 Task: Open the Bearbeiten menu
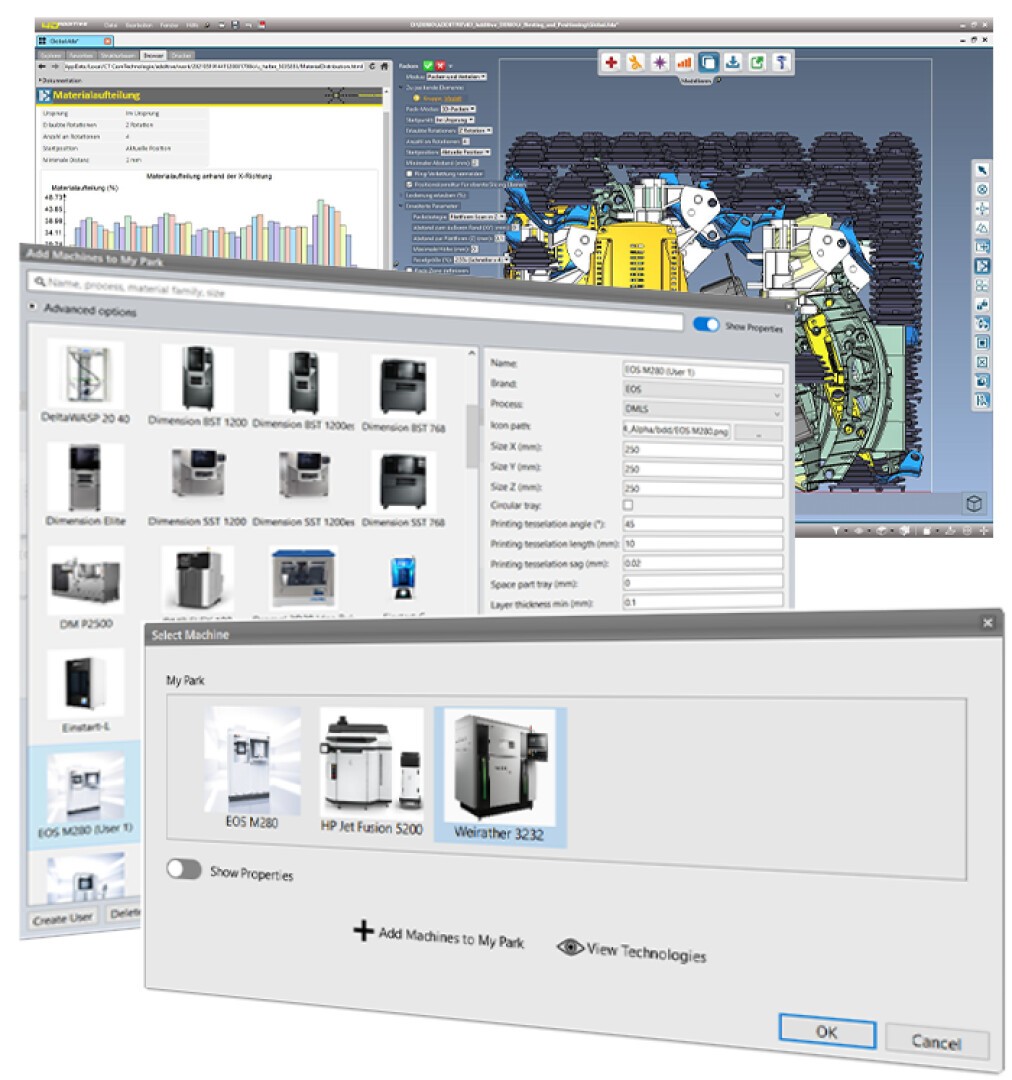pyautogui.click(x=138, y=25)
